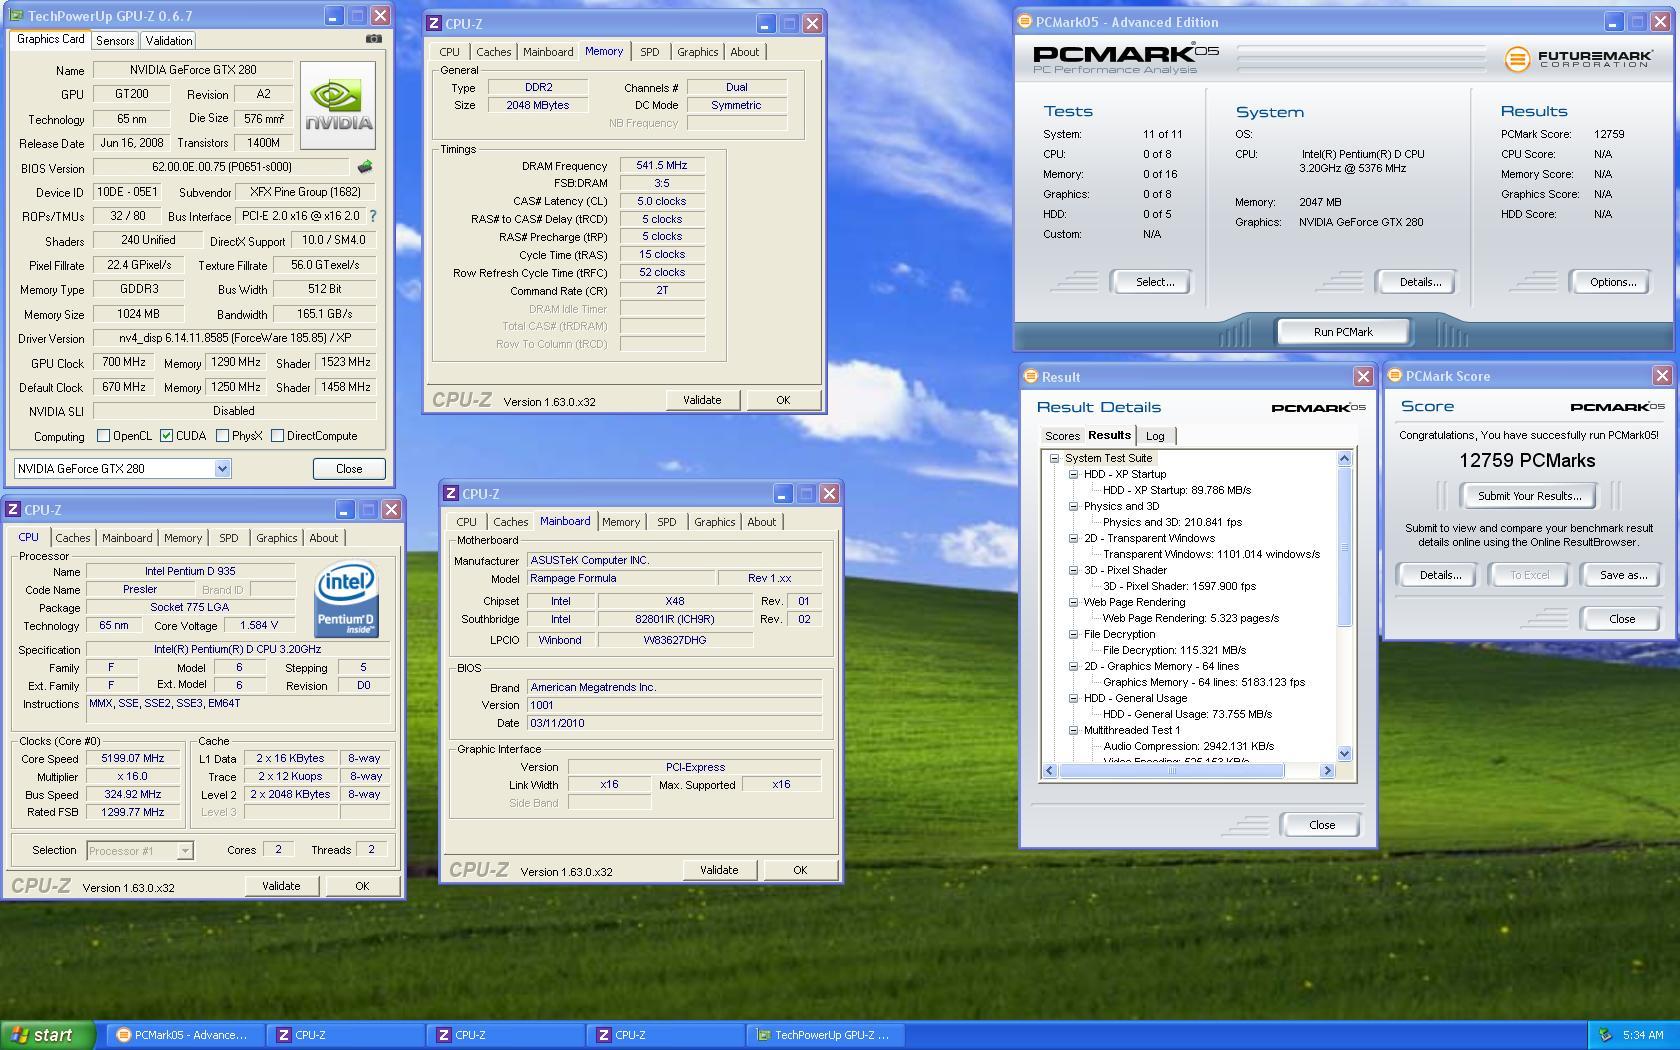Open the Mainboard tab in CPU-Z CPU window
1680x1050 pixels.
[x=127, y=538]
